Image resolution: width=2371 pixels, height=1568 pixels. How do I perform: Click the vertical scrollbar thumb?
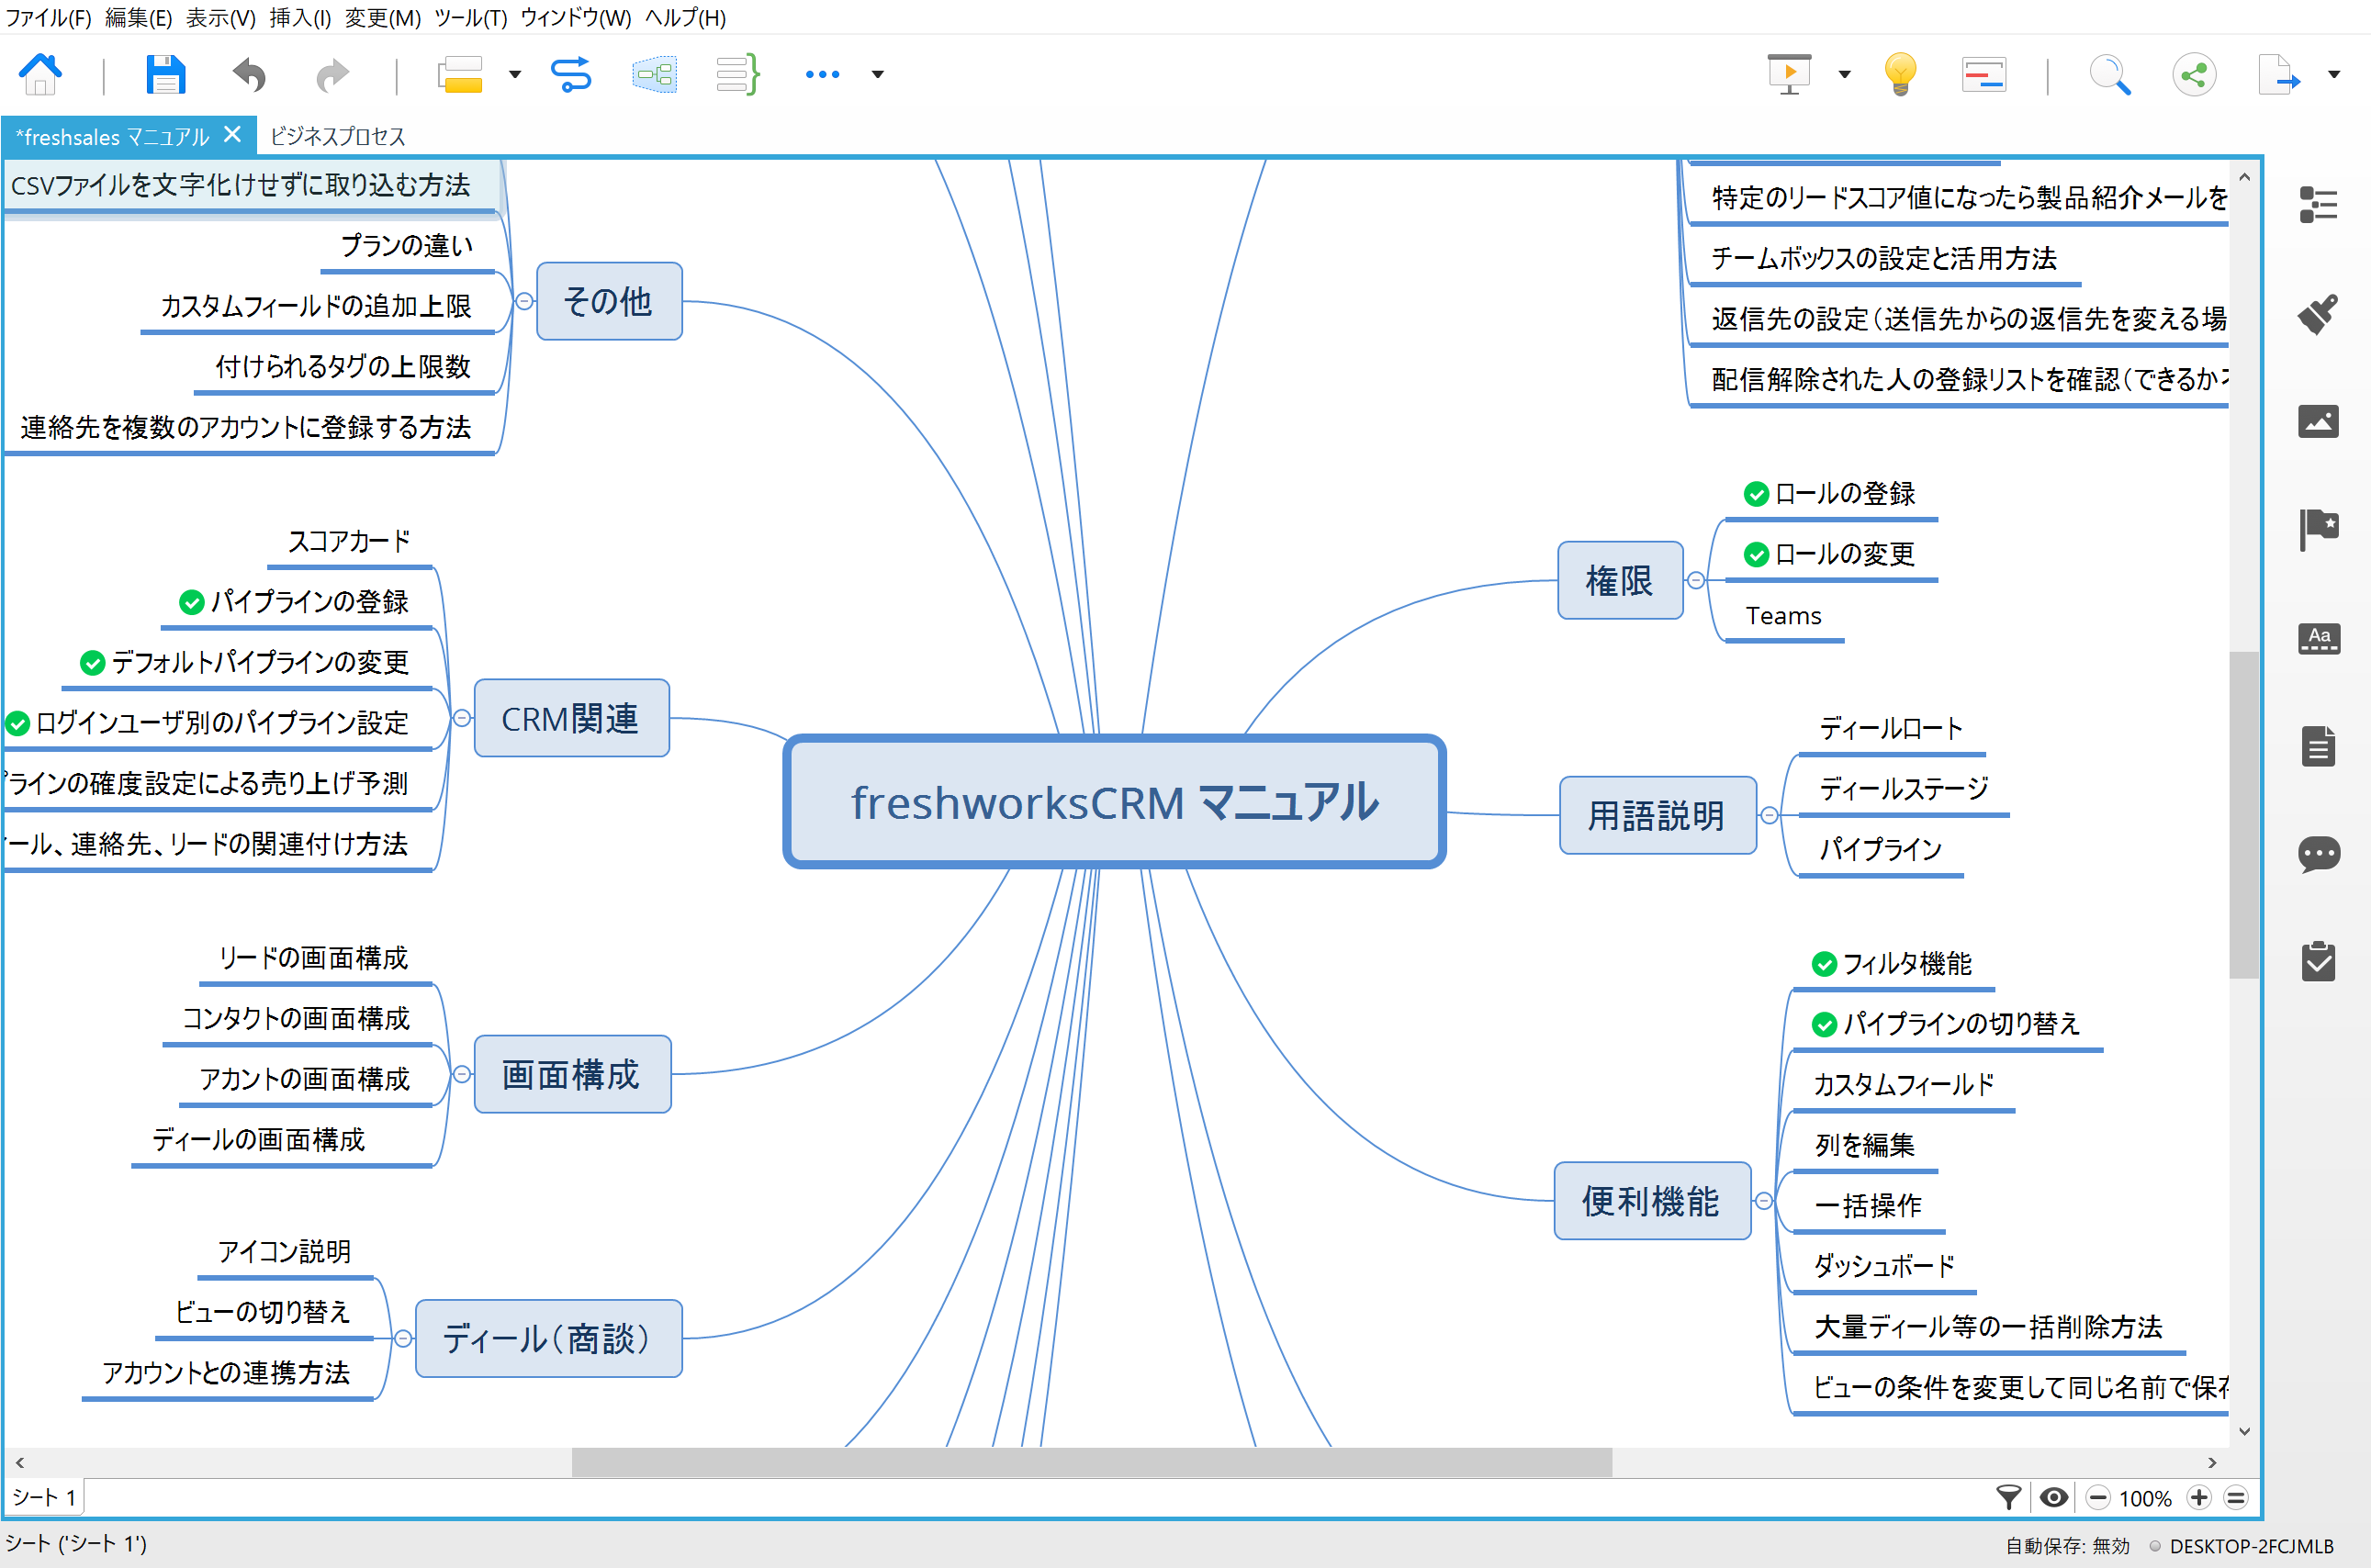(2243, 814)
